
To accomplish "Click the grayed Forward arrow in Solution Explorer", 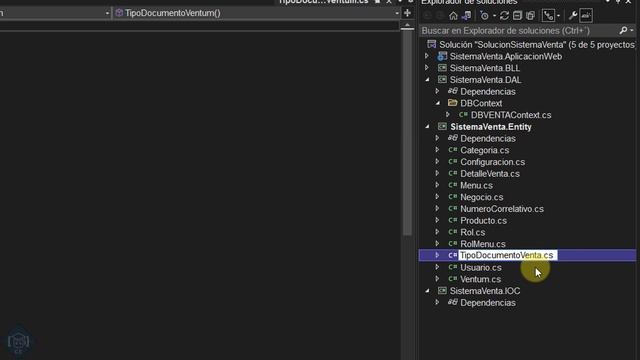I will 440,16.
